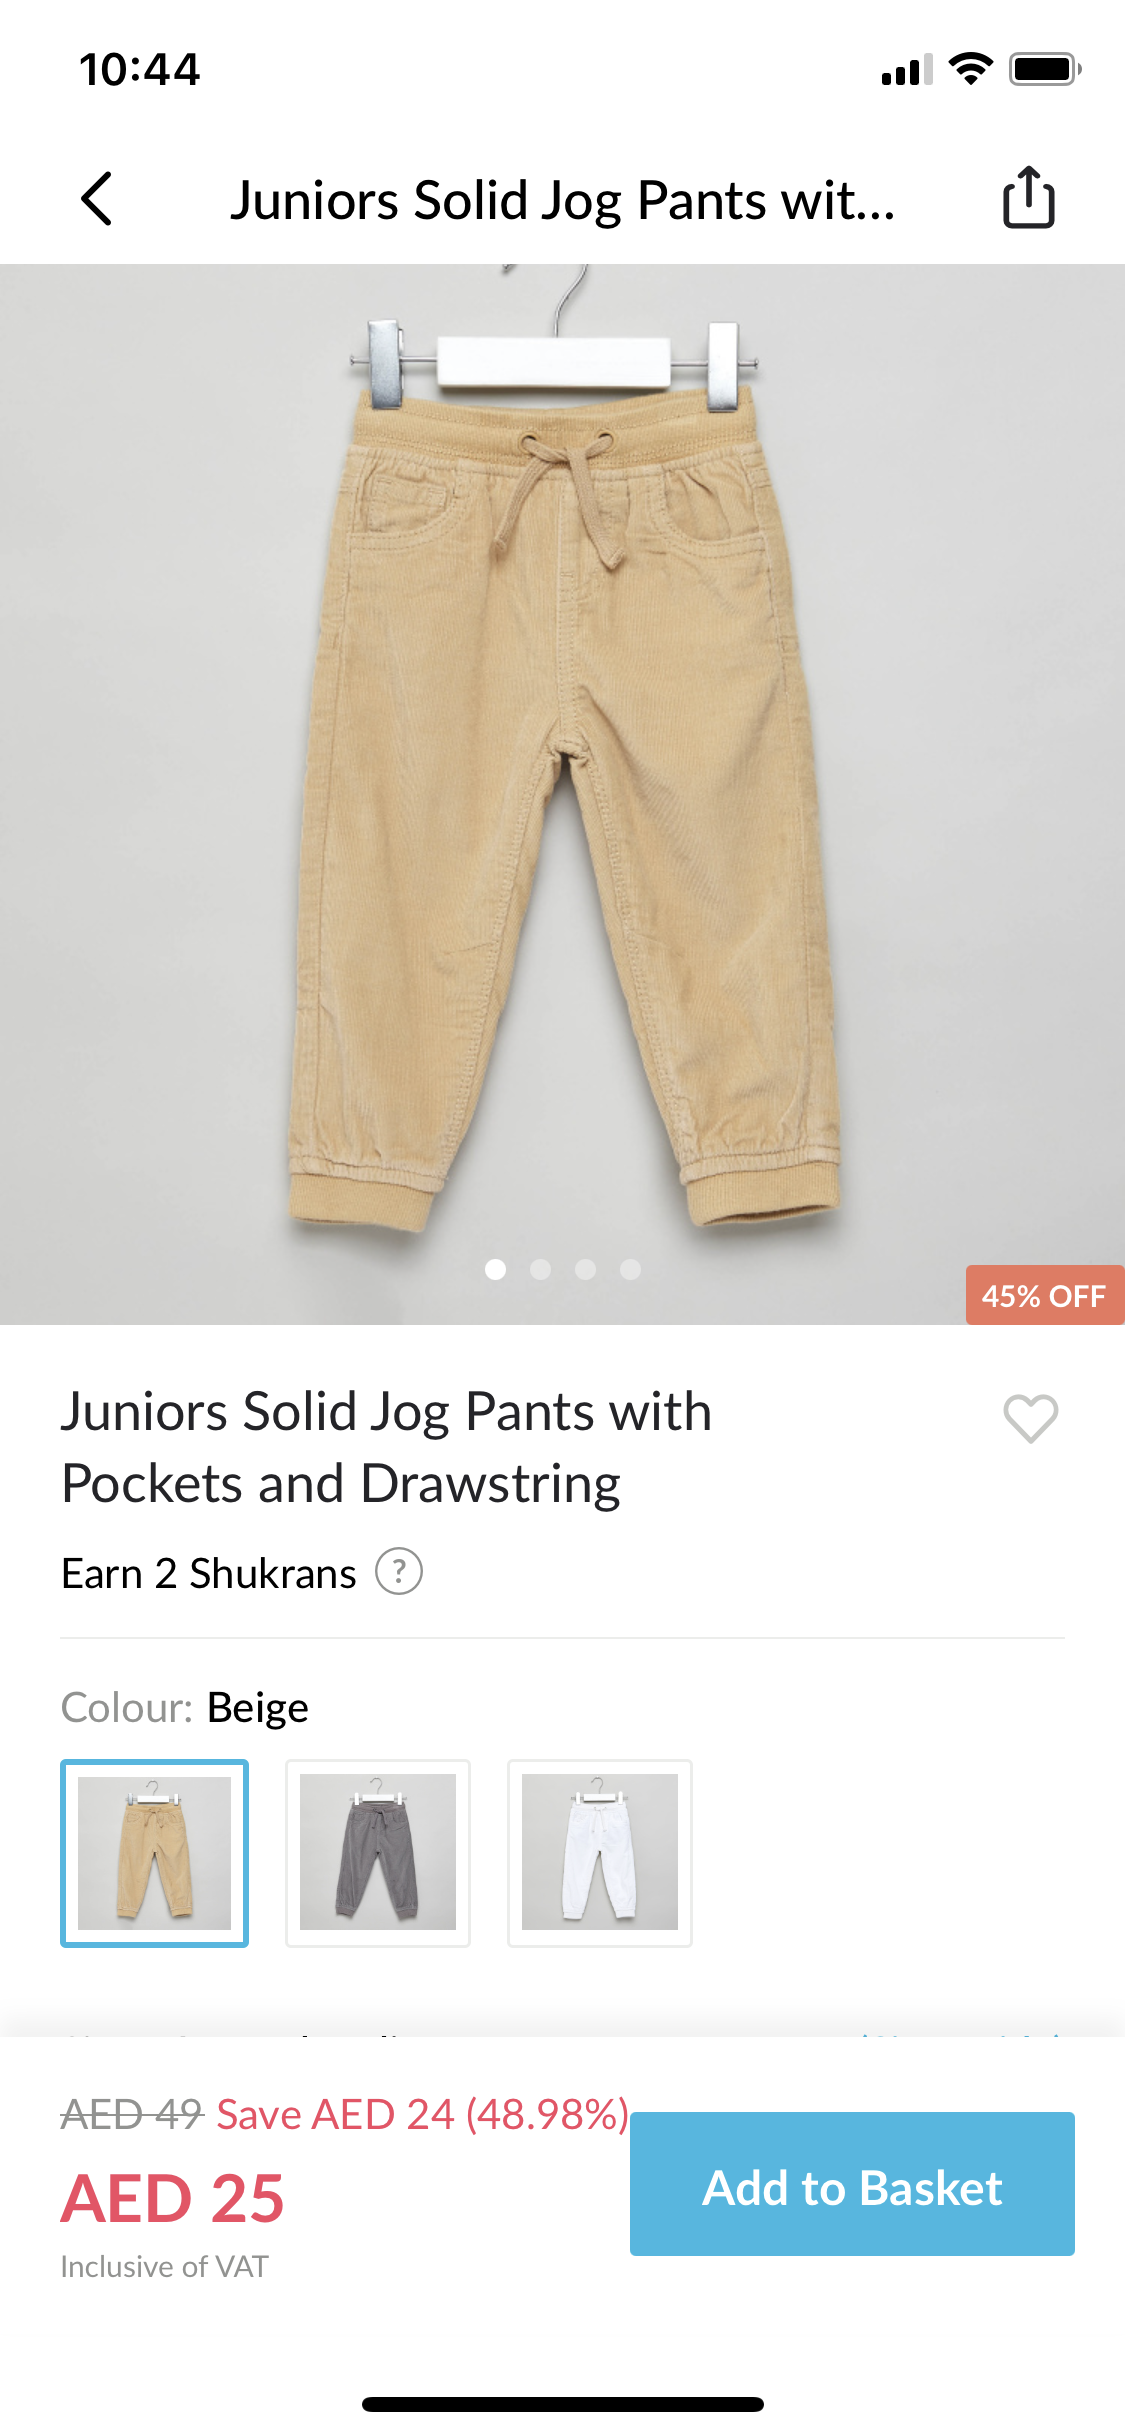The height and width of the screenshot is (2436, 1125).
Task: Open Shukrans help question mark icon
Action: pyautogui.click(x=399, y=1572)
